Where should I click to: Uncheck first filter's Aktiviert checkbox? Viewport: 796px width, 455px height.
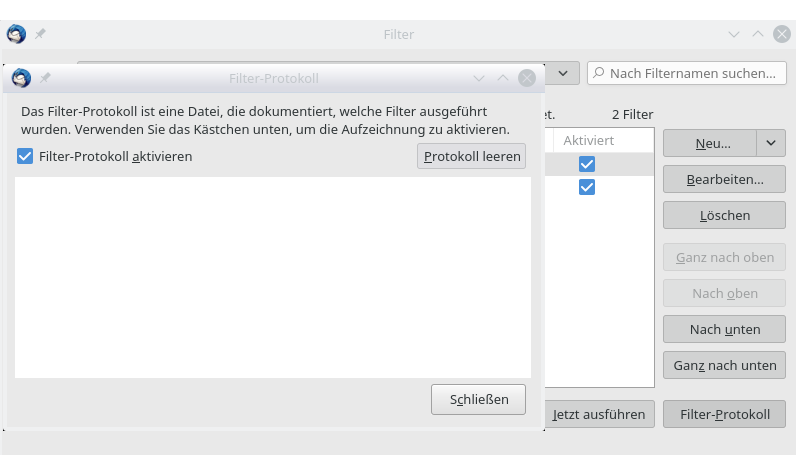coord(587,164)
